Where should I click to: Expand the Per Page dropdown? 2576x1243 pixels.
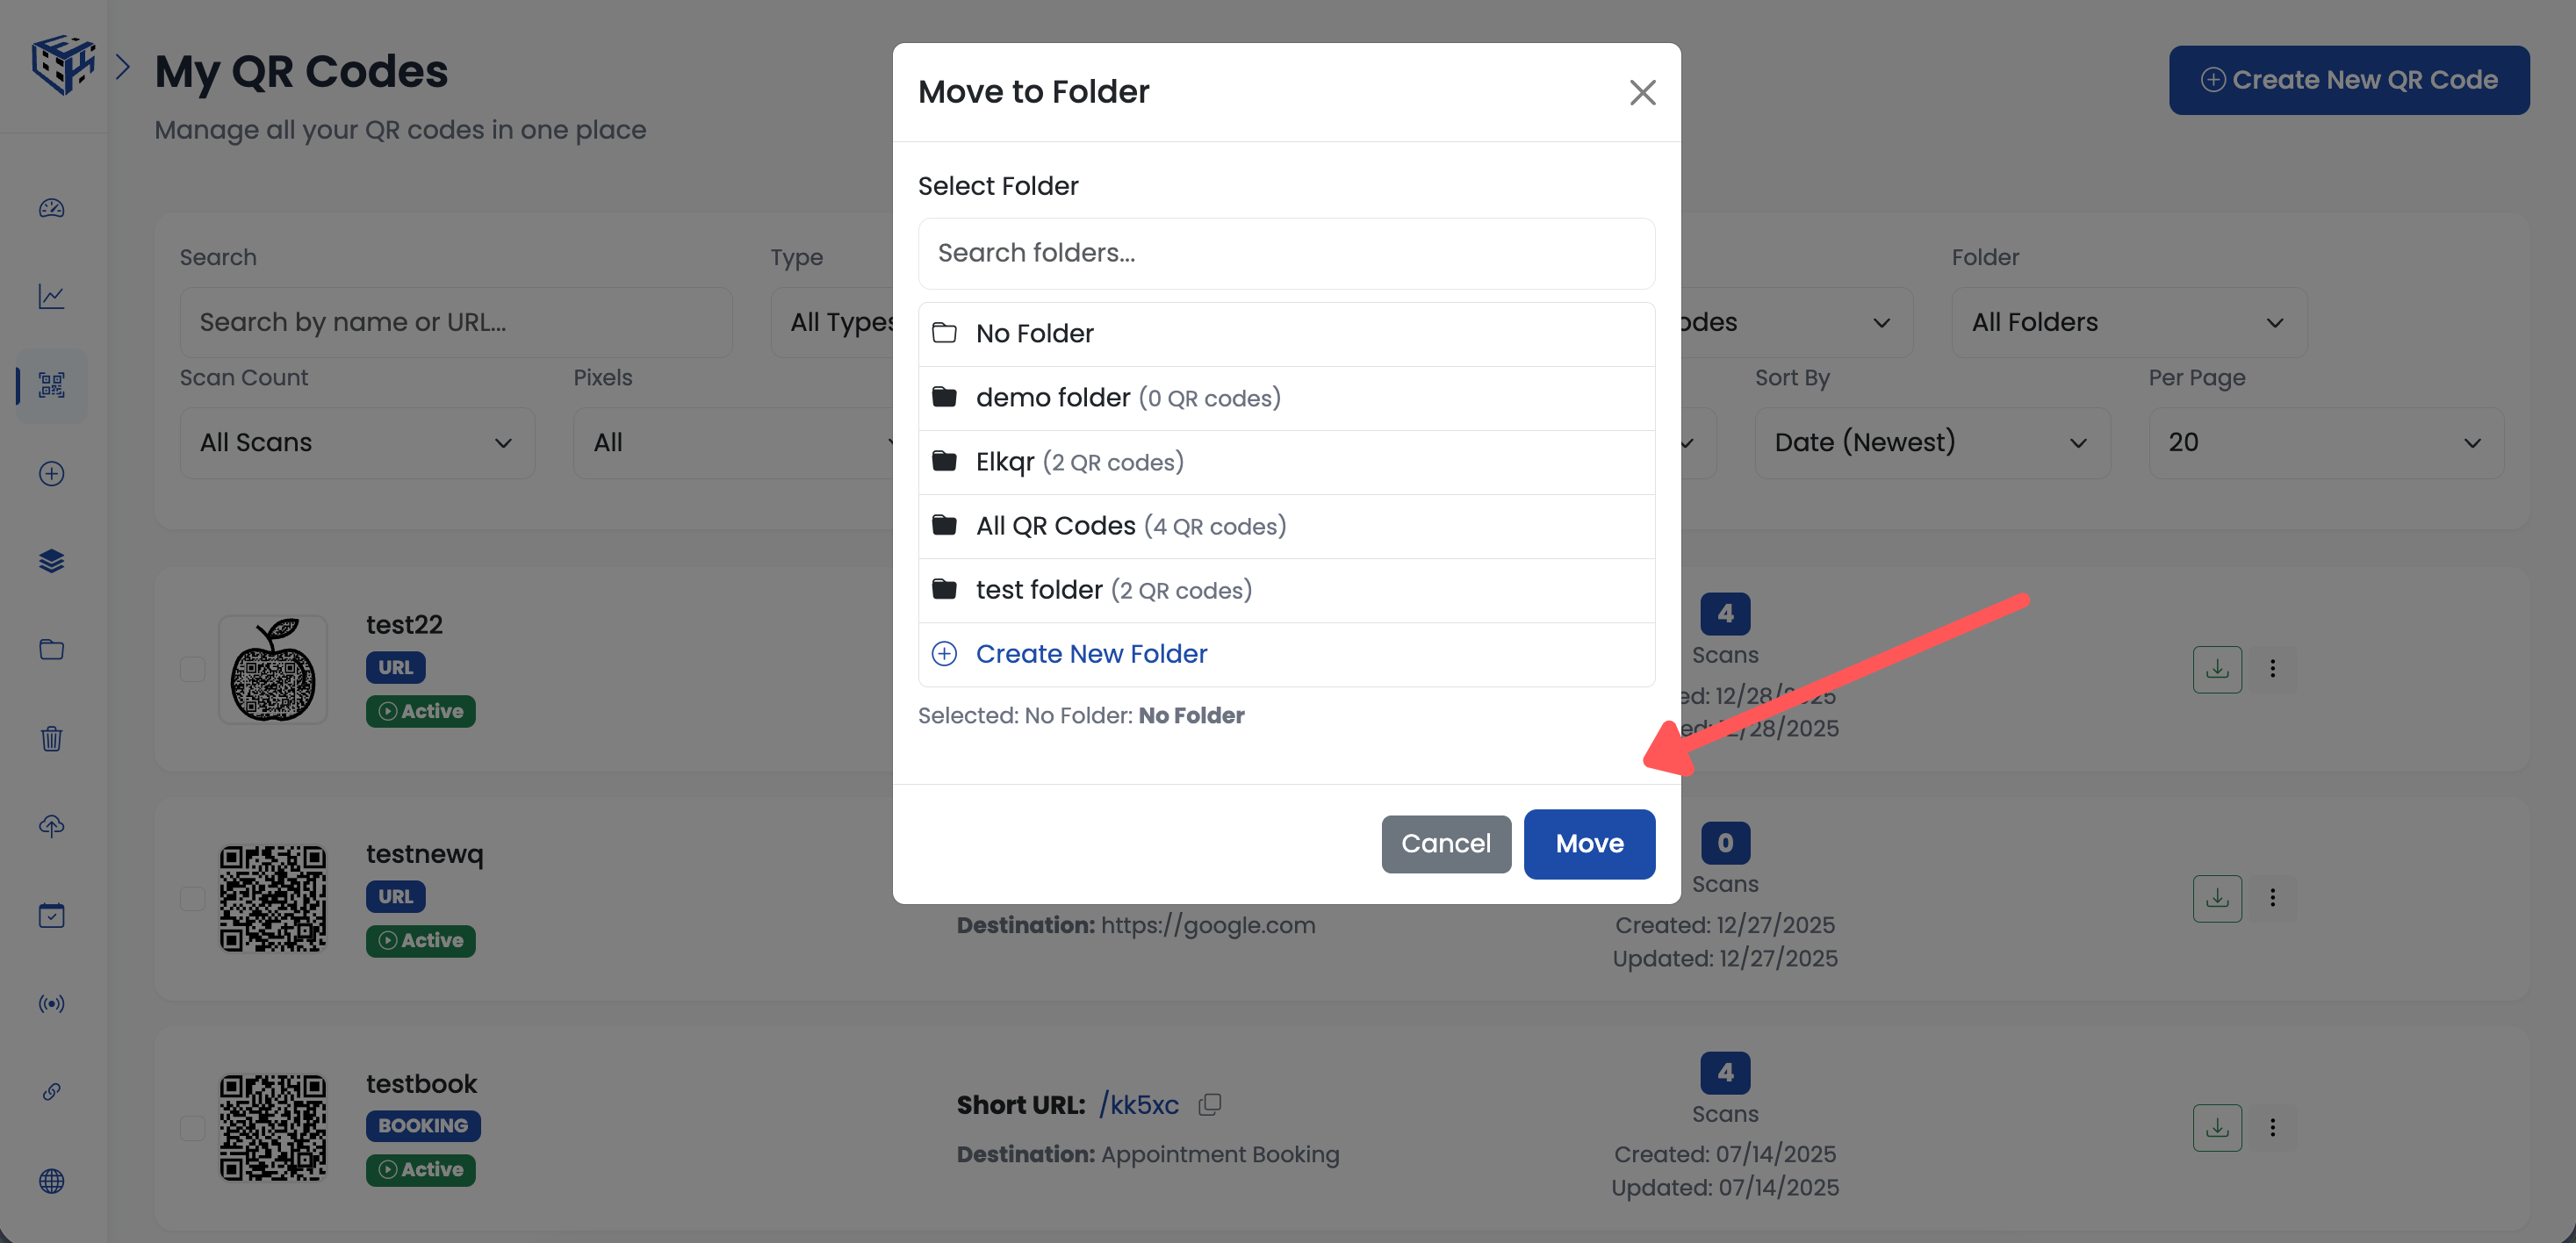tap(2326, 442)
